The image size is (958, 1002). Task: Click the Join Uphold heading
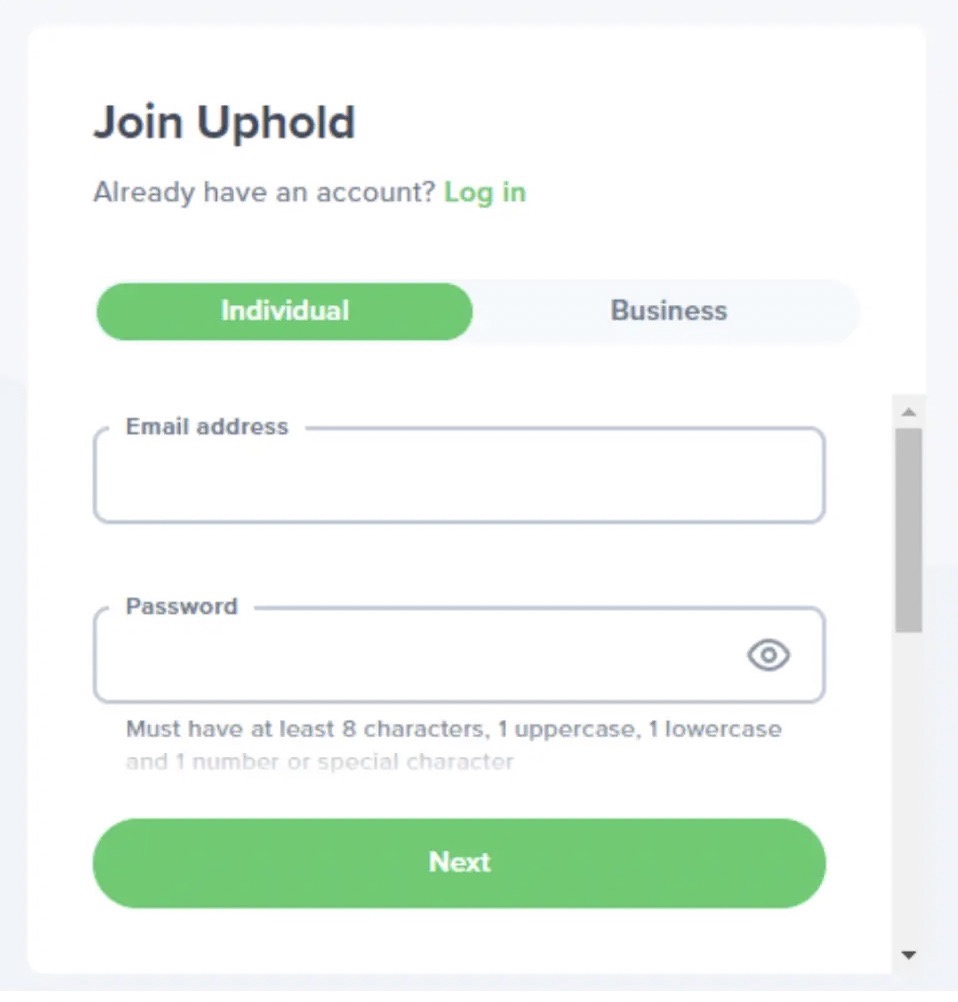coord(224,122)
